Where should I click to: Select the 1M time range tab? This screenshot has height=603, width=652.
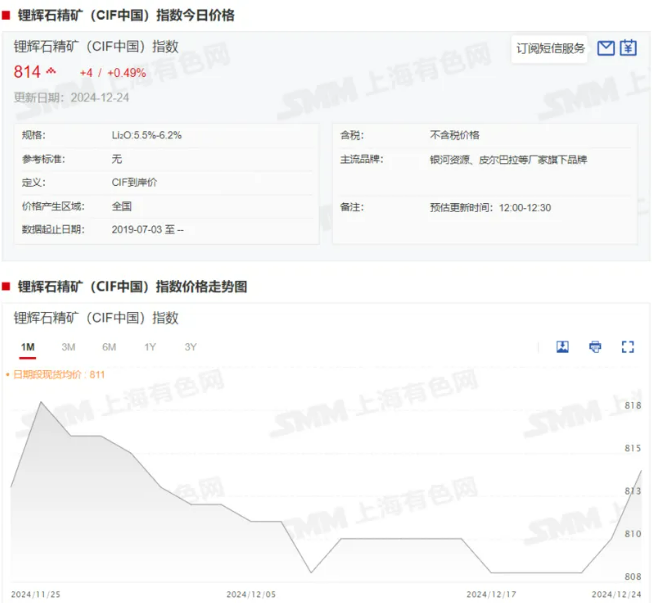(28, 347)
